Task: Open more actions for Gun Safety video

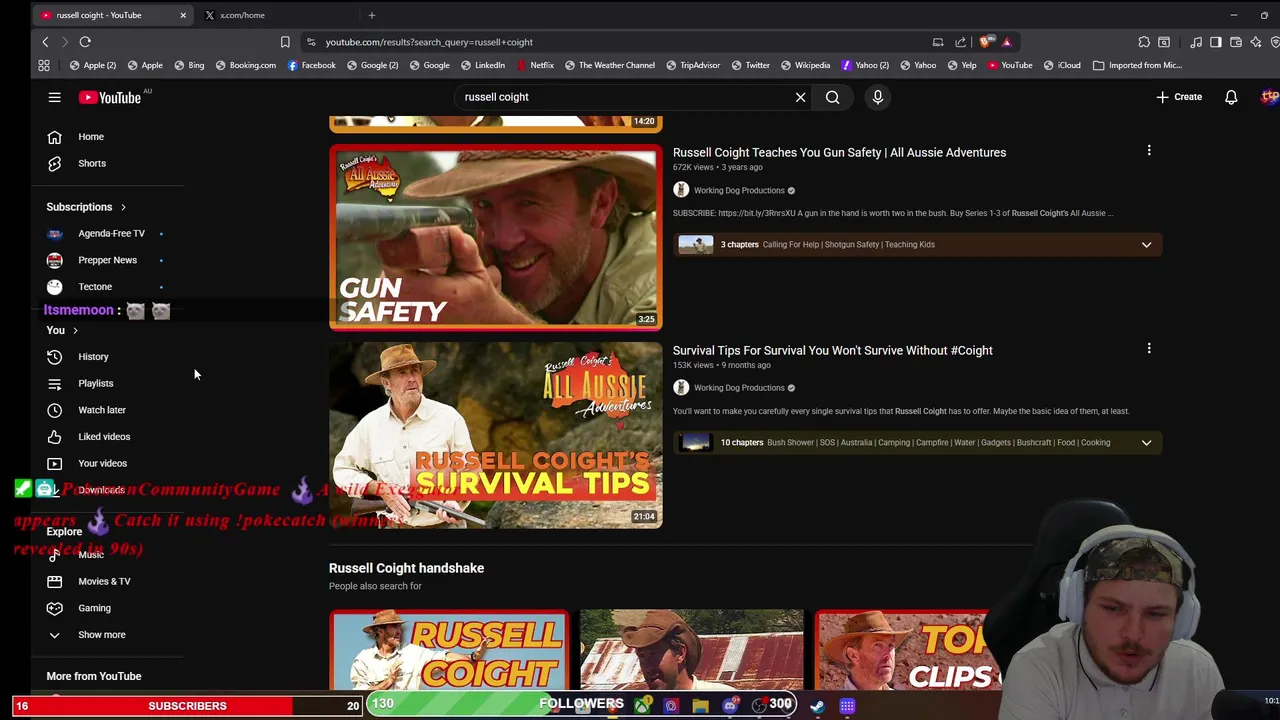Action: (1149, 151)
